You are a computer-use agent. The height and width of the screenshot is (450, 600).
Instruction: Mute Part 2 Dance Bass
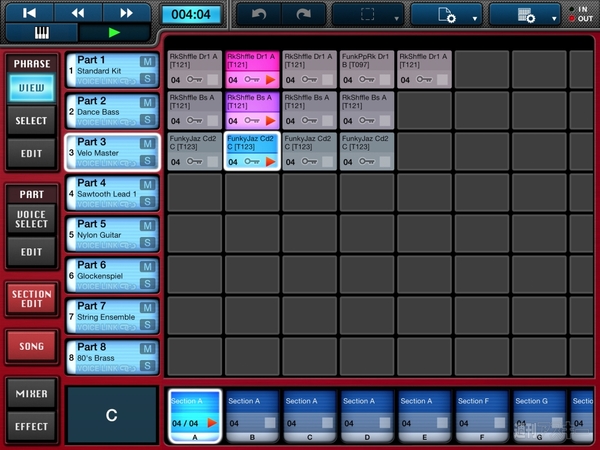(147, 103)
